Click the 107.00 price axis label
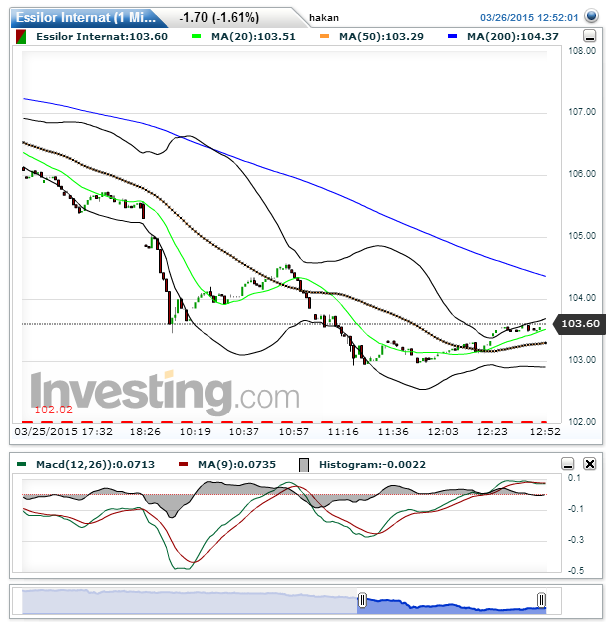Screen dimensions: 613x627 point(582,112)
